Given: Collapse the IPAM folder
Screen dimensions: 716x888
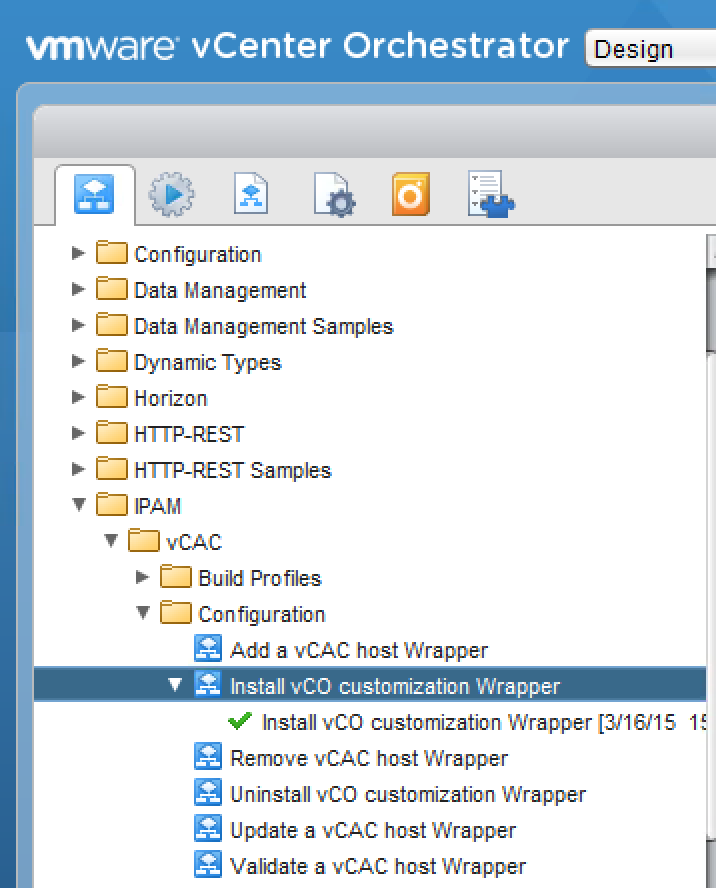Looking at the screenshot, I should pos(79,505).
